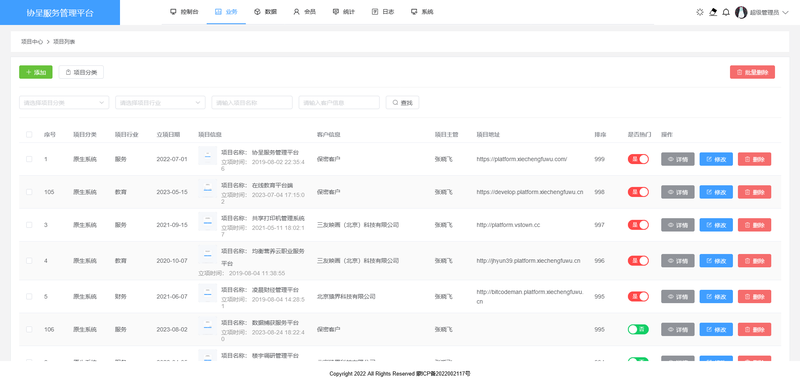This screenshot has height=386, width=800.
Task: Switch to the 业务 tab in the top navigation
Action: (x=226, y=12)
